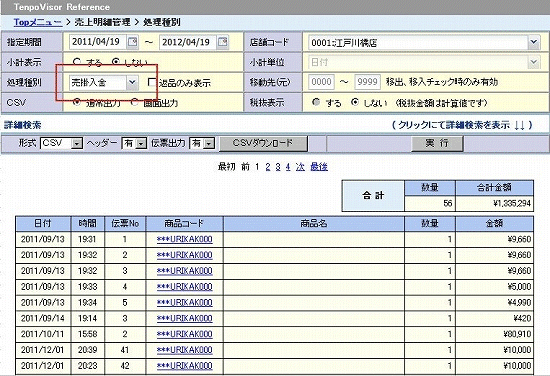
Task: Open product code link in the ¥80,910 row
Action: tap(185, 334)
